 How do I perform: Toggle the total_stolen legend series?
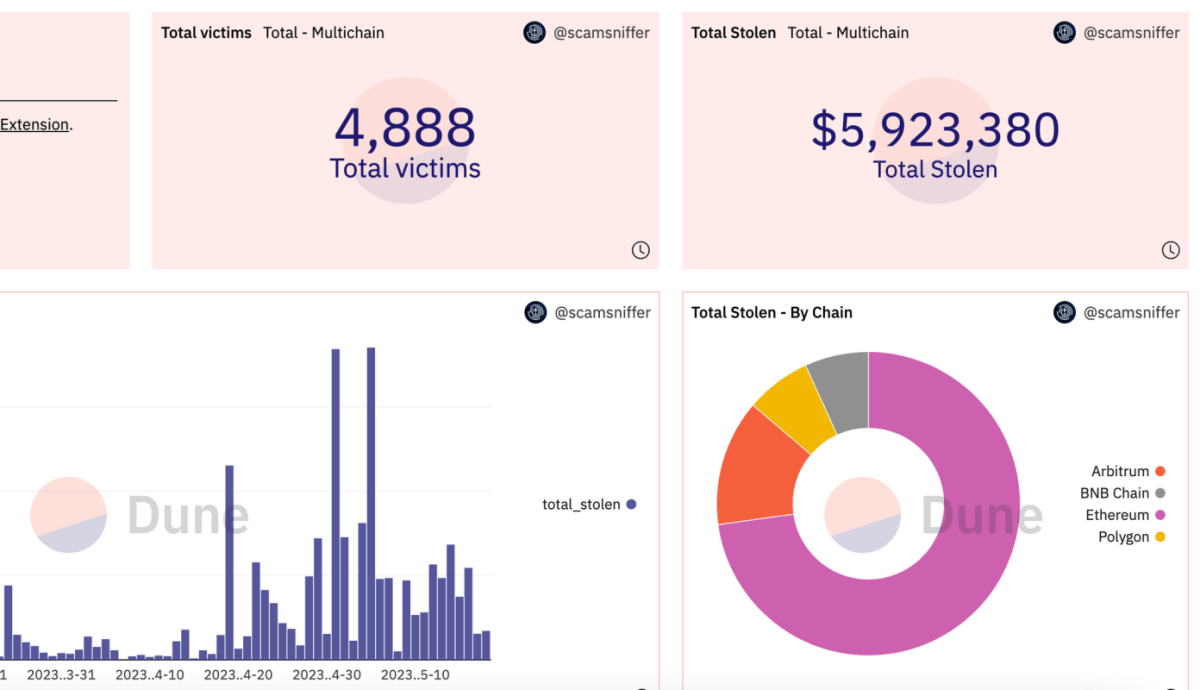[x=589, y=504]
